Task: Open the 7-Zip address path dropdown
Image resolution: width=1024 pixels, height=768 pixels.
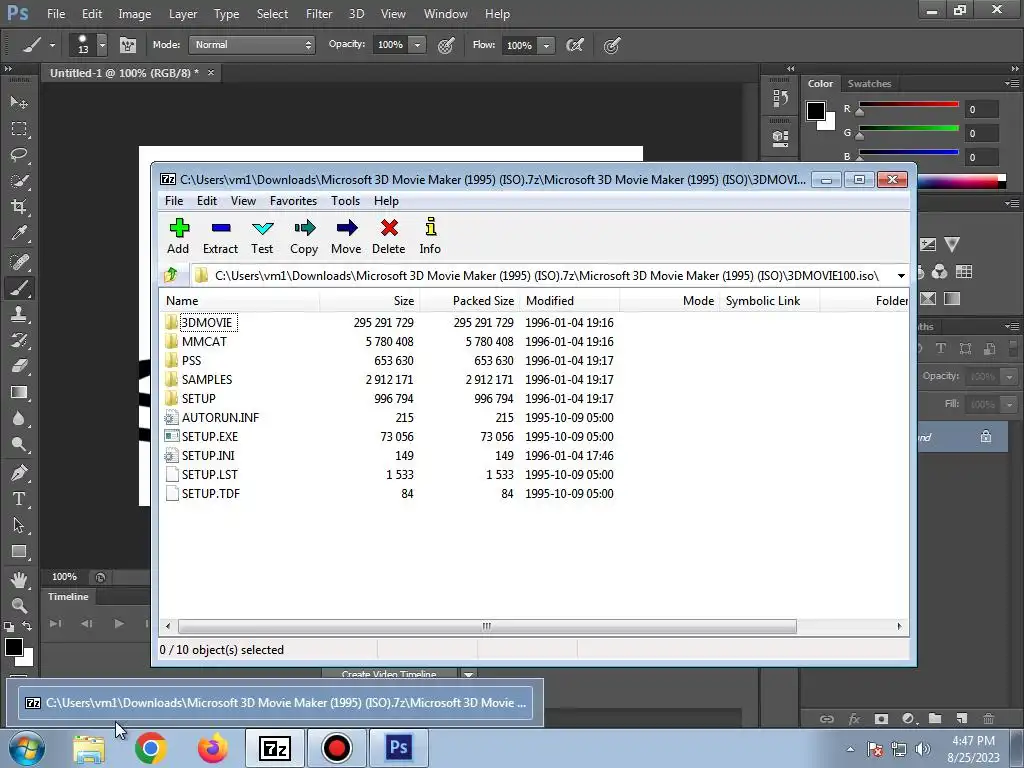Action: (901, 276)
